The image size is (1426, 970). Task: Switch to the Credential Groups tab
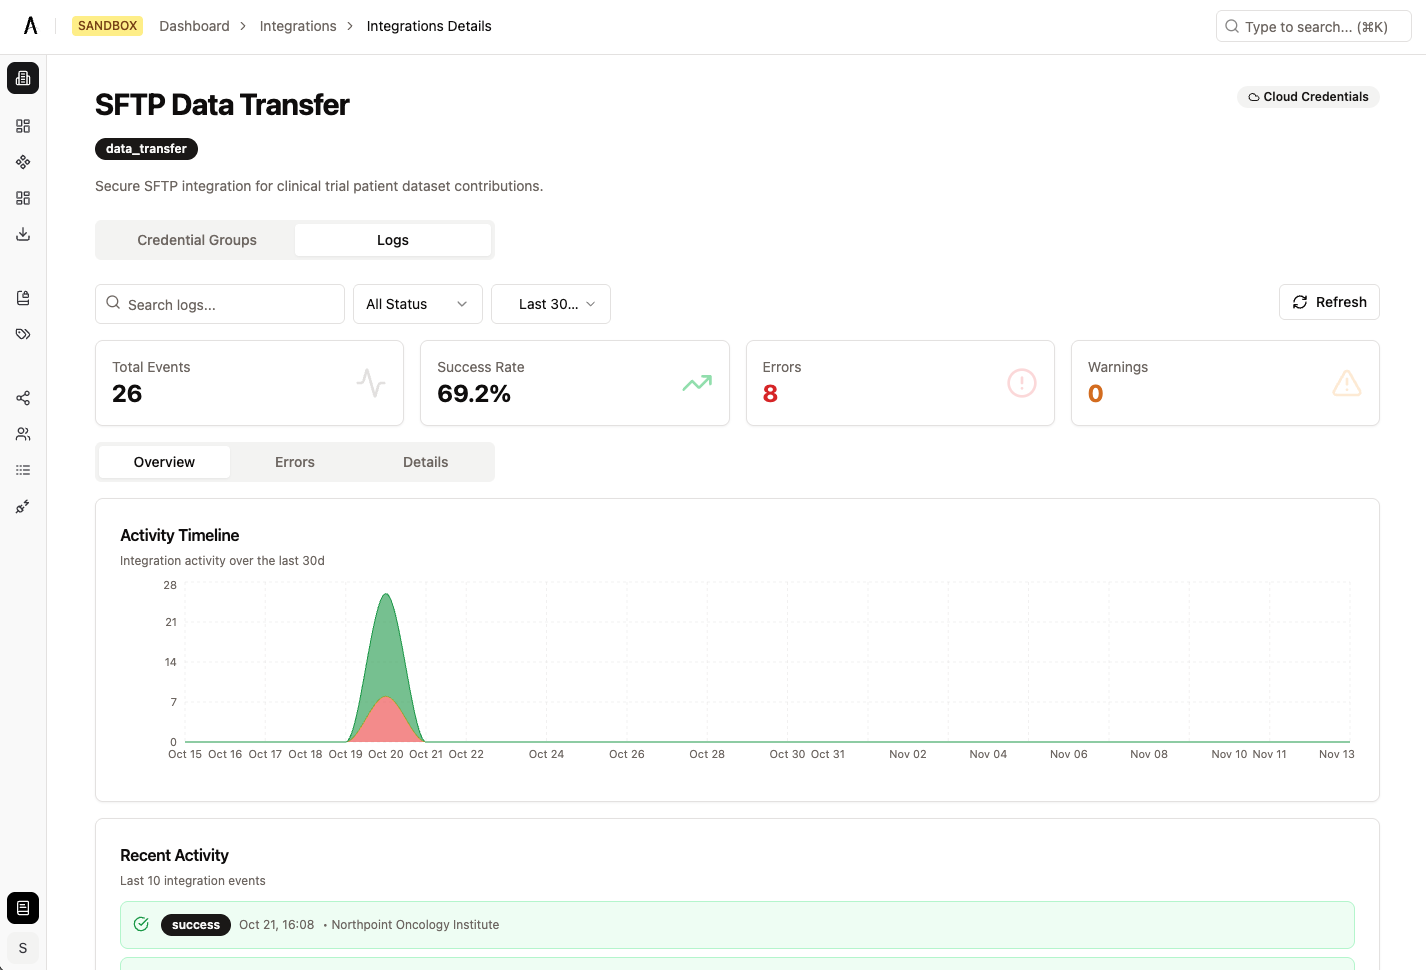pos(196,239)
